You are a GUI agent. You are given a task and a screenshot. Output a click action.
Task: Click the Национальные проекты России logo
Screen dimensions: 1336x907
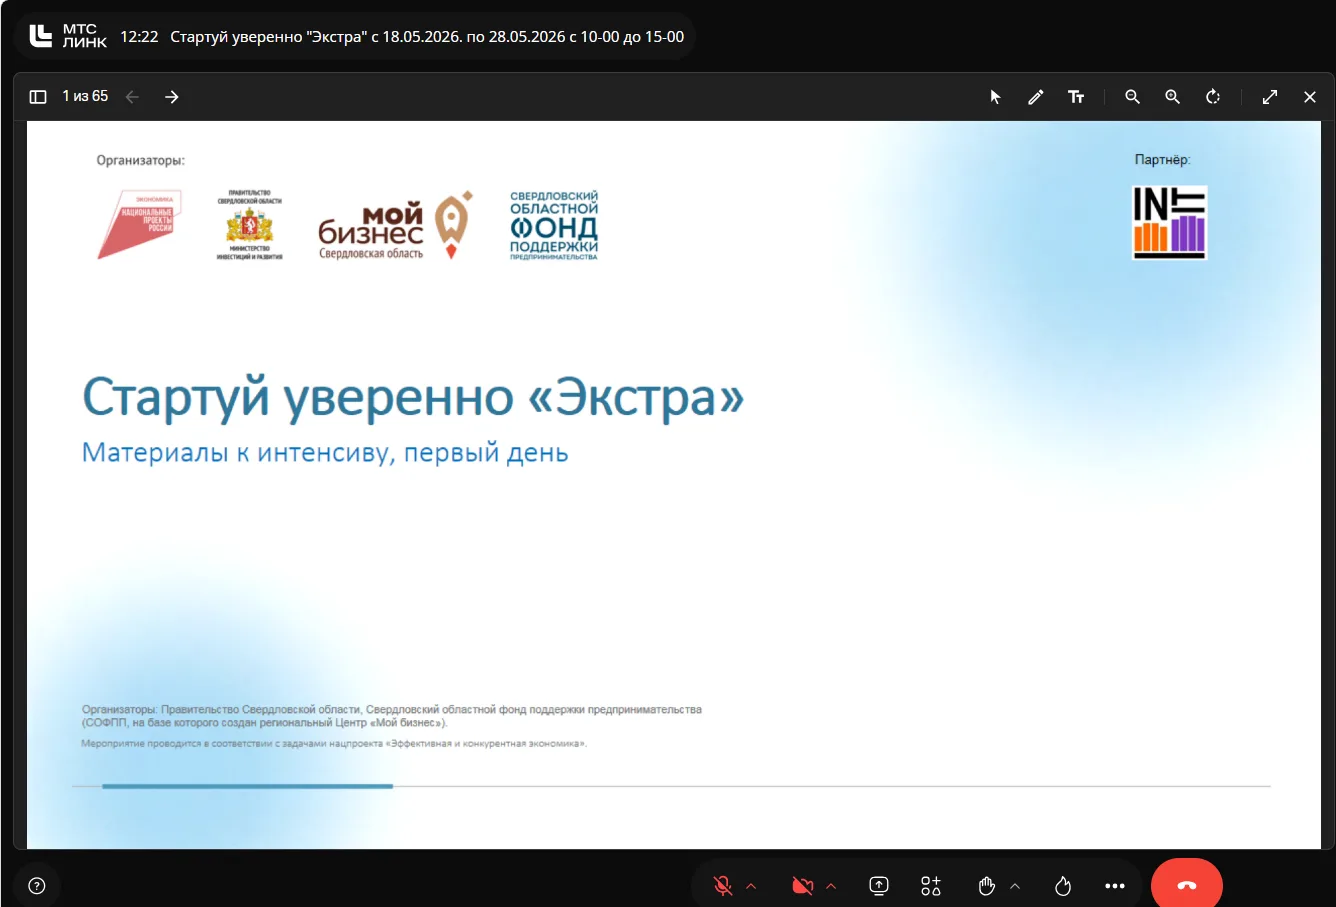139,225
